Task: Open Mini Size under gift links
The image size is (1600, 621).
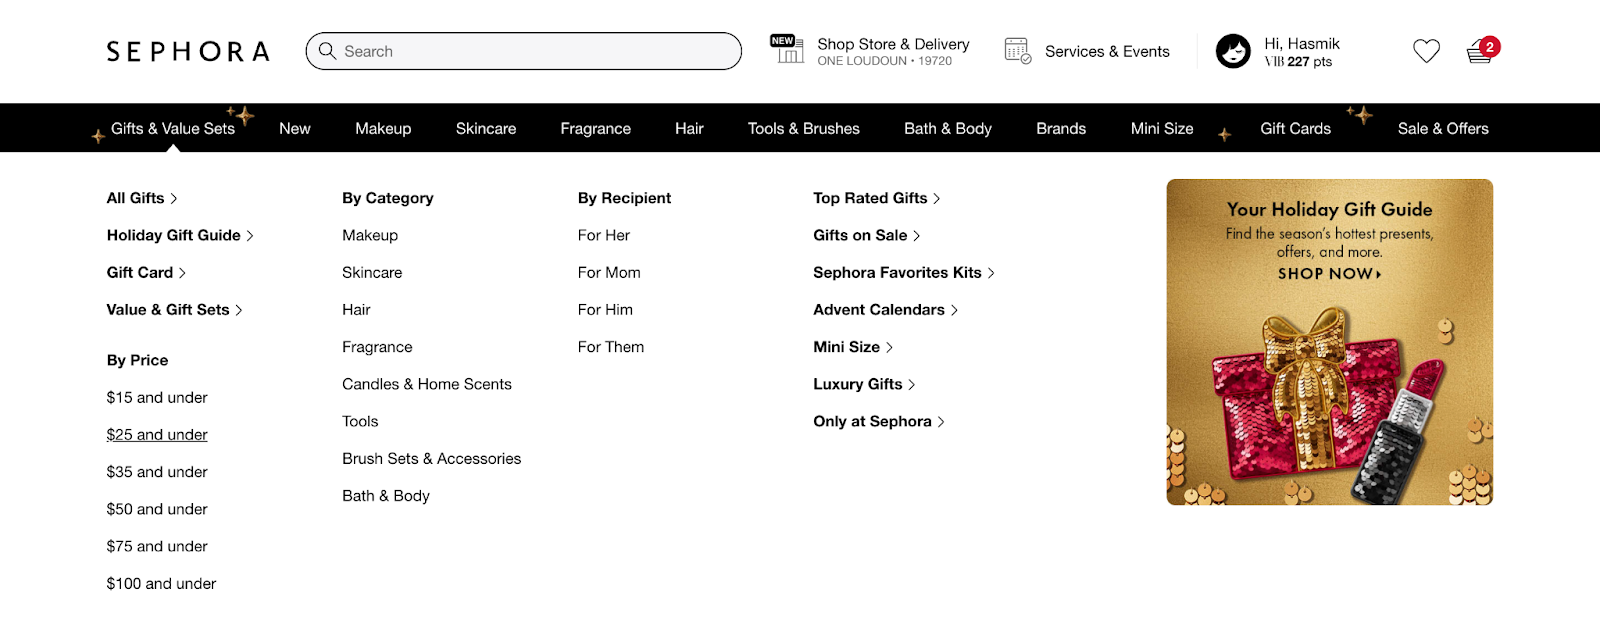Action: 853,347
